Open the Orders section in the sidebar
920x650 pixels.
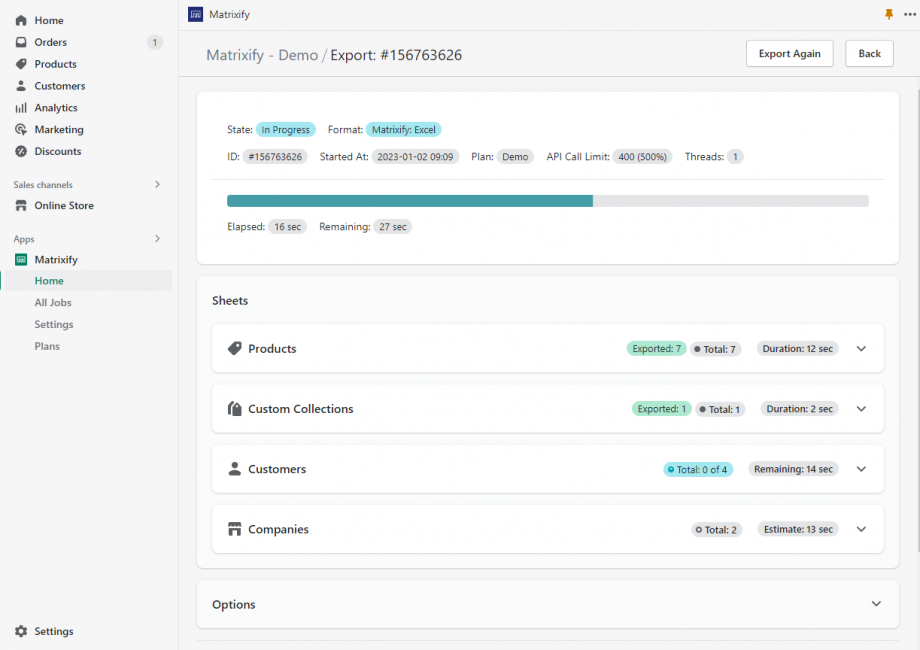44,42
